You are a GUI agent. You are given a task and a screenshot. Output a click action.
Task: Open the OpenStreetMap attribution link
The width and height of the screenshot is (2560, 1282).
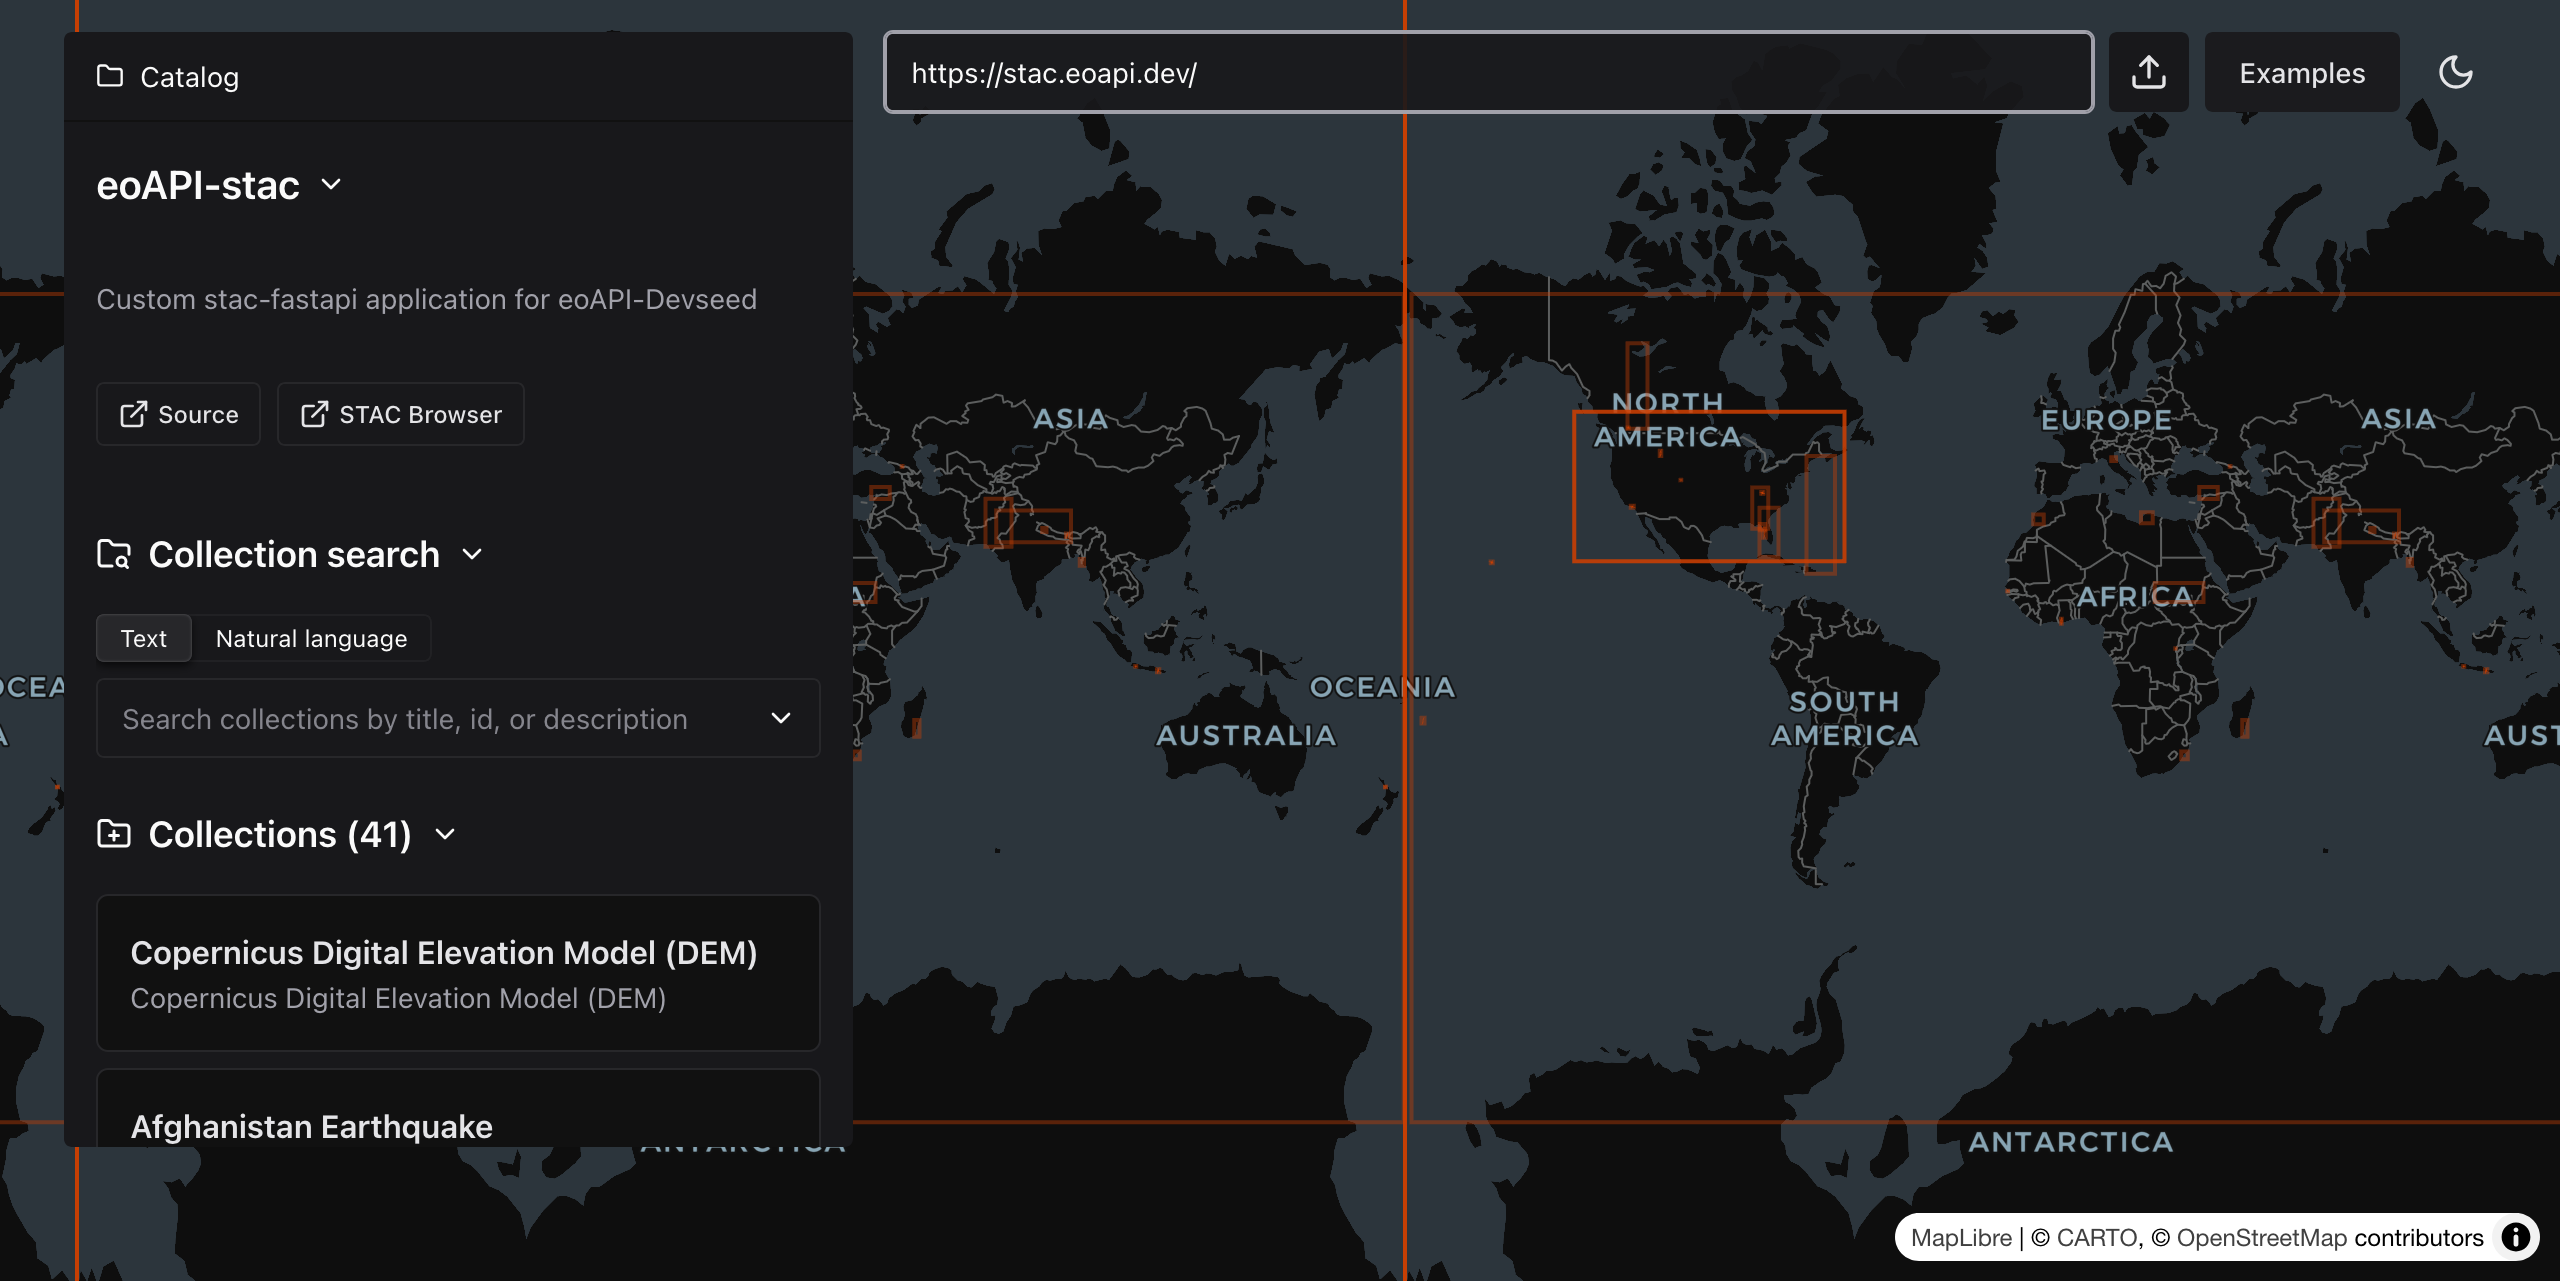pyautogui.click(x=2261, y=1237)
